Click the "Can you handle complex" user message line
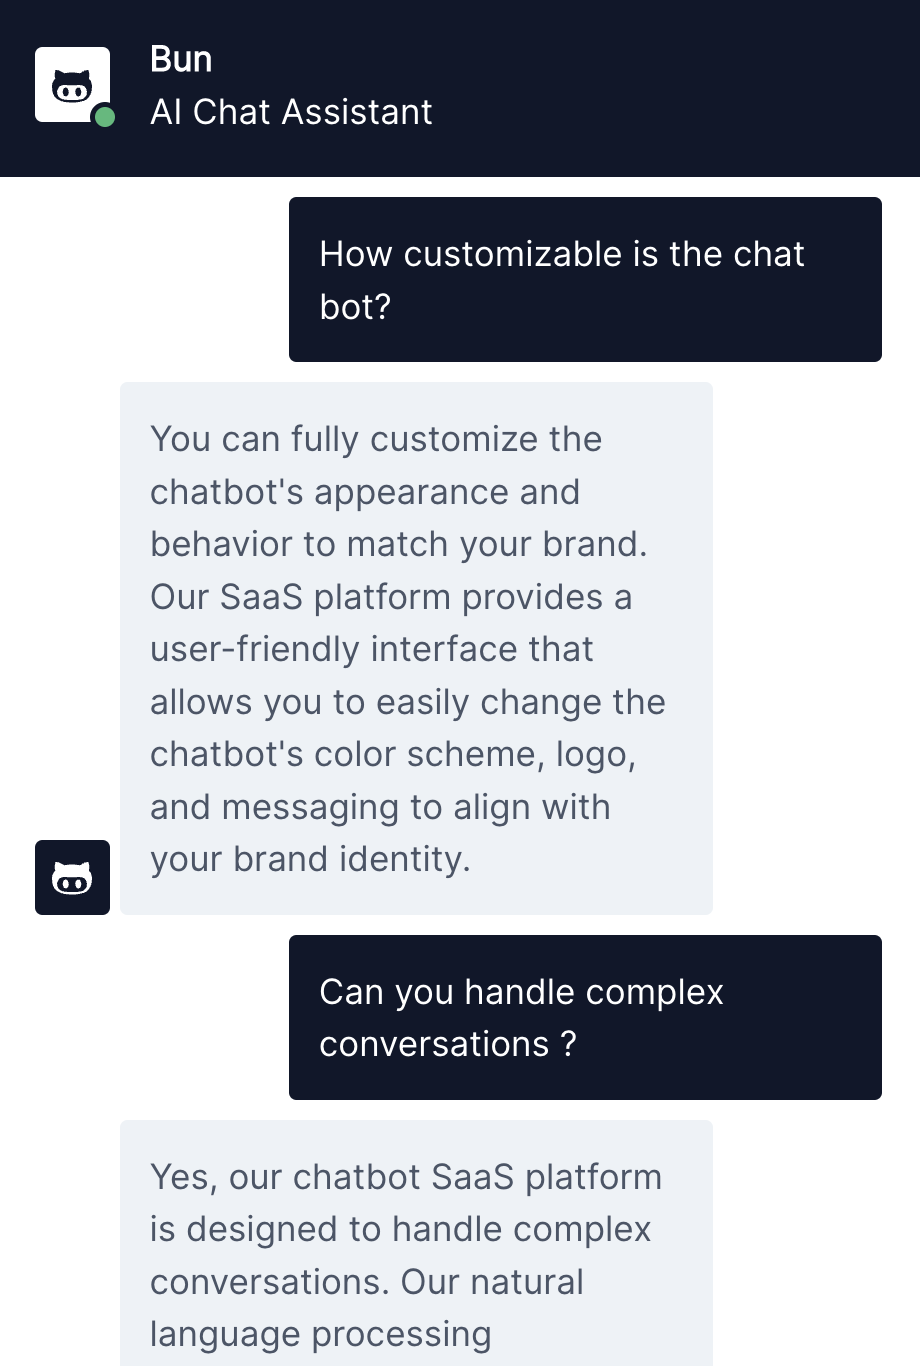This screenshot has width=920, height=1366. pos(521,992)
